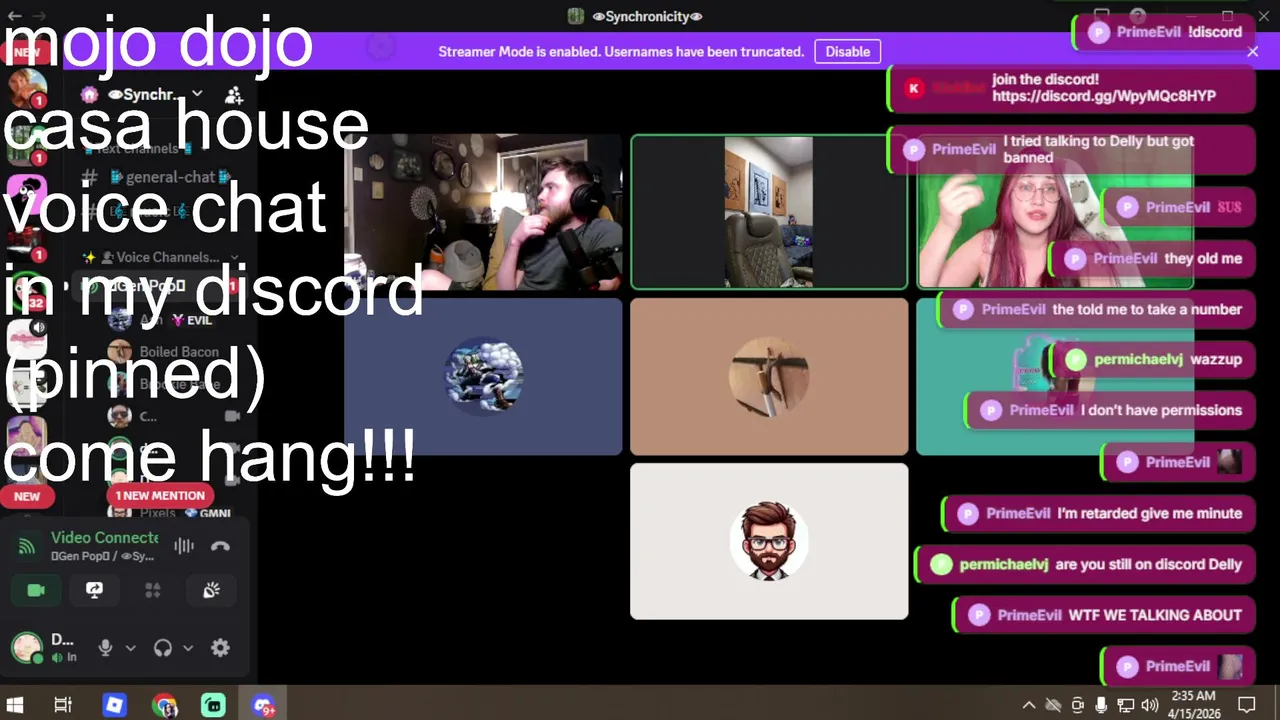Focus the bearded cartoon avatar tile
This screenshot has width=1280, height=720.
click(x=769, y=541)
